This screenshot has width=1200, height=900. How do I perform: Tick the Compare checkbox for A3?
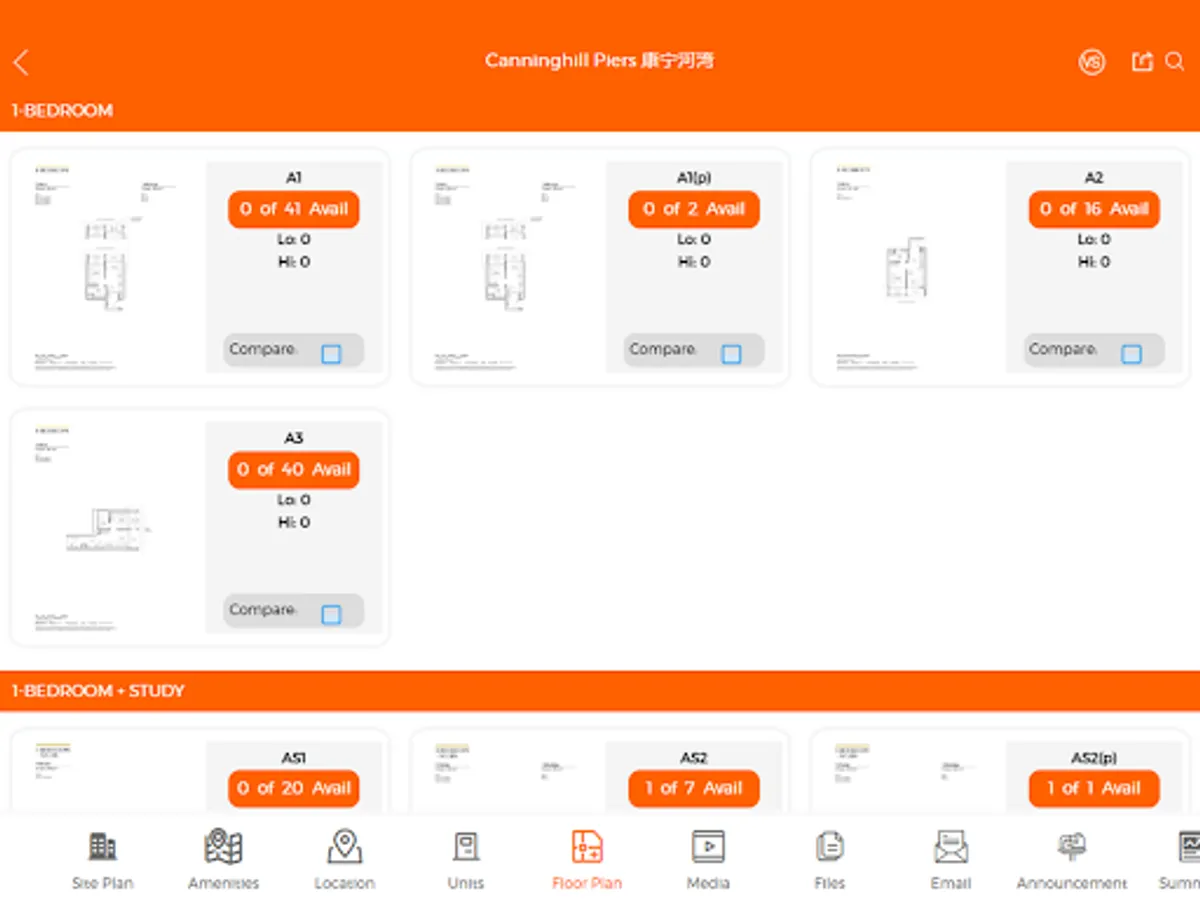point(331,615)
